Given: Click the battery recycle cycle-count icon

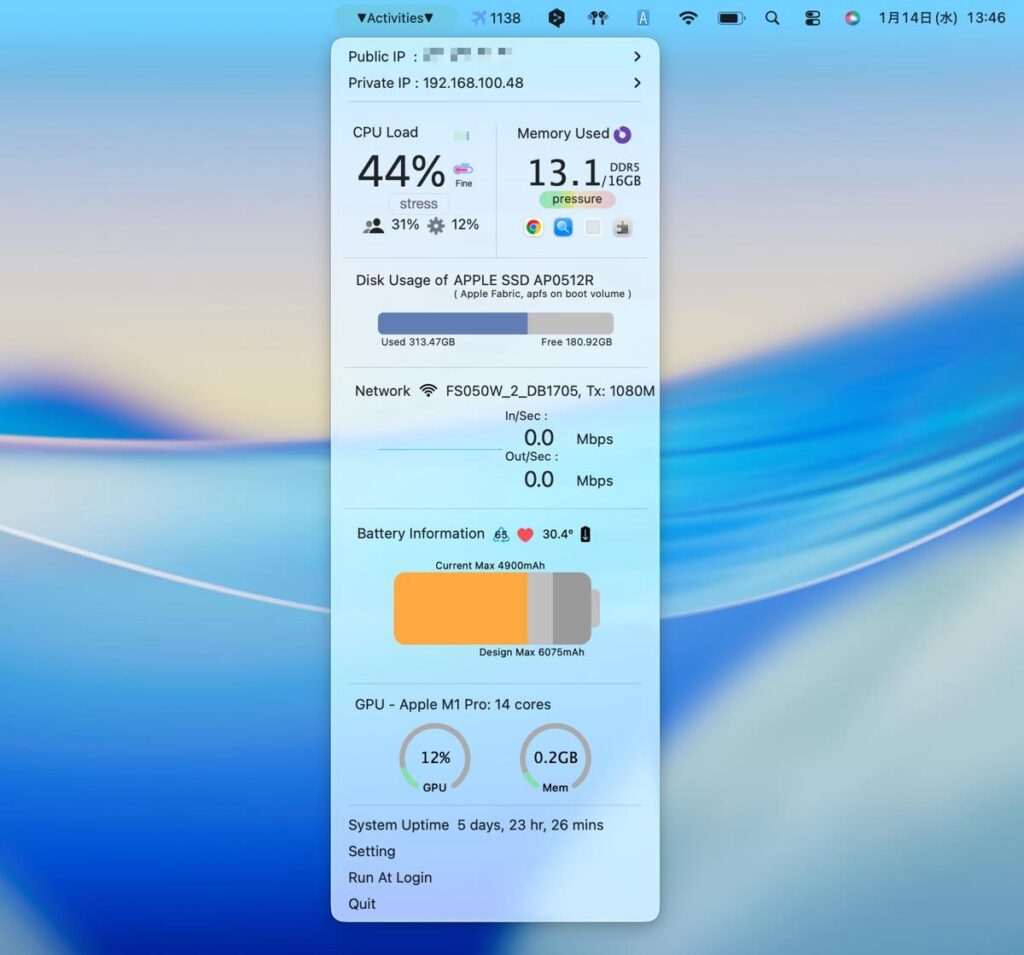Looking at the screenshot, I should coord(501,535).
